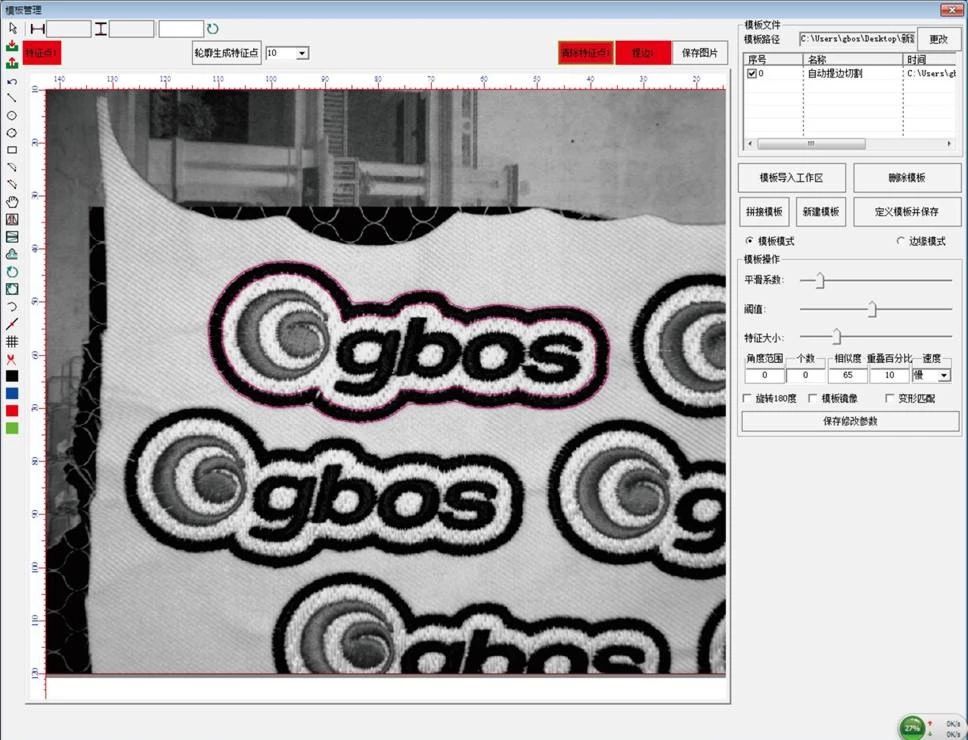Click 模板导入工作区 button
Image resolution: width=968 pixels, height=740 pixels.
click(x=791, y=178)
